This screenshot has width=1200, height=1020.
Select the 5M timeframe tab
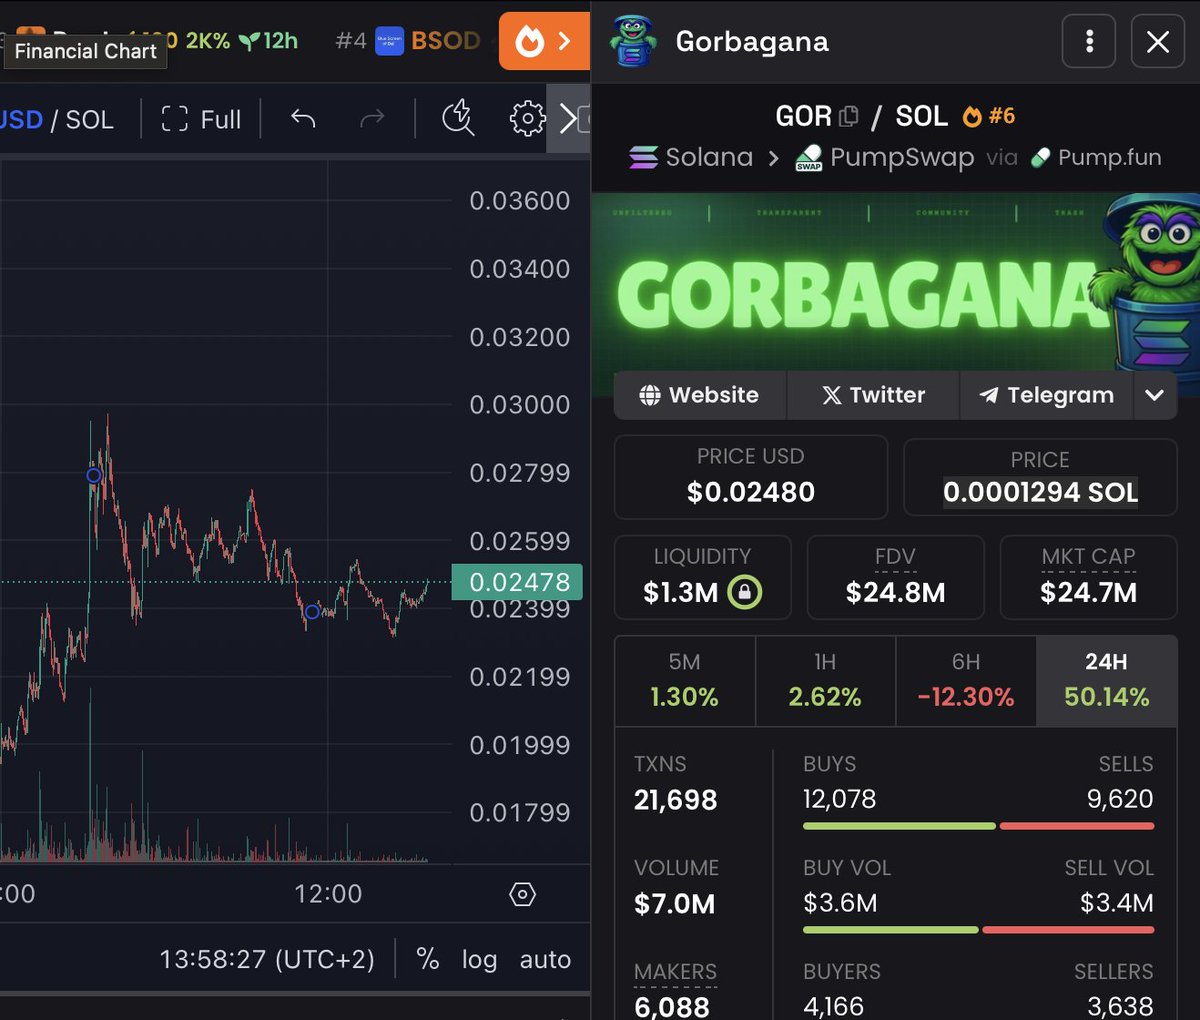point(685,681)
